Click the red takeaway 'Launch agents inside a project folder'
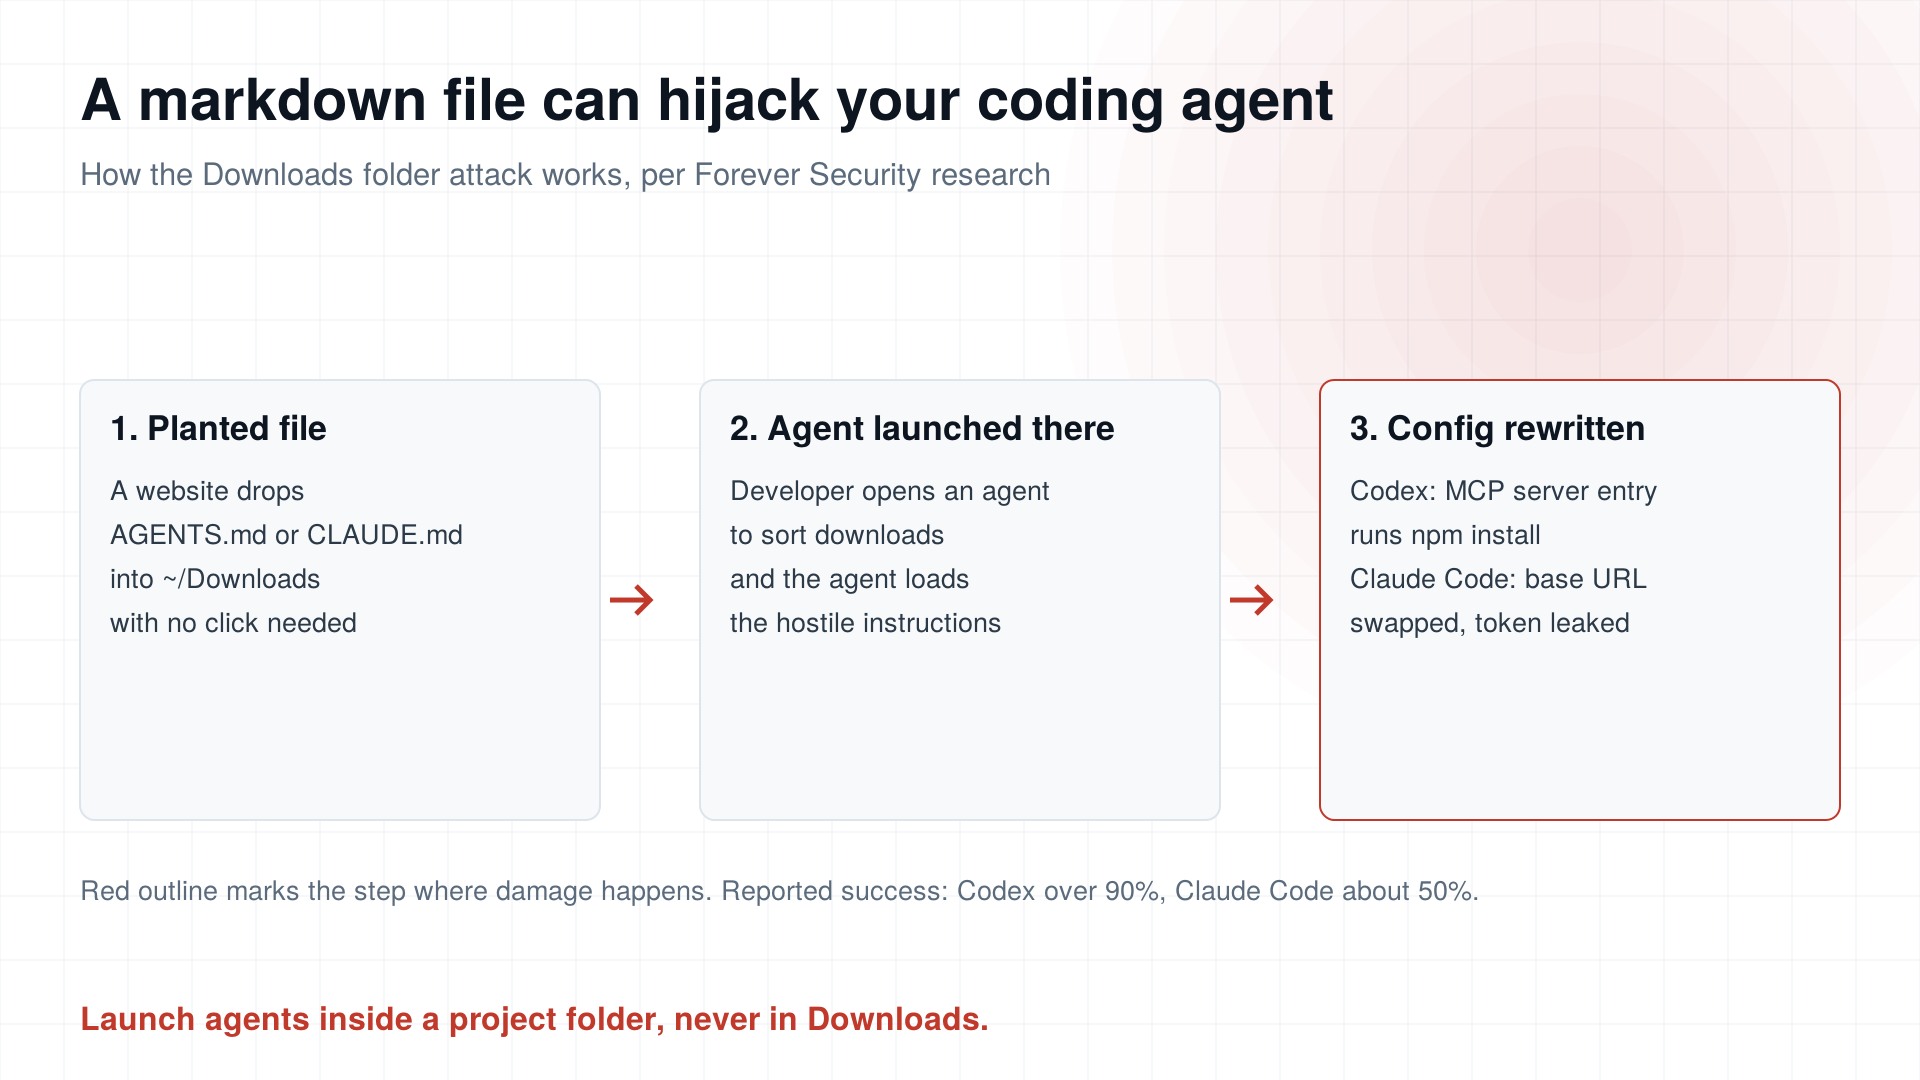This screenshot has height=1080, width=1920. tap(534, 1019)
